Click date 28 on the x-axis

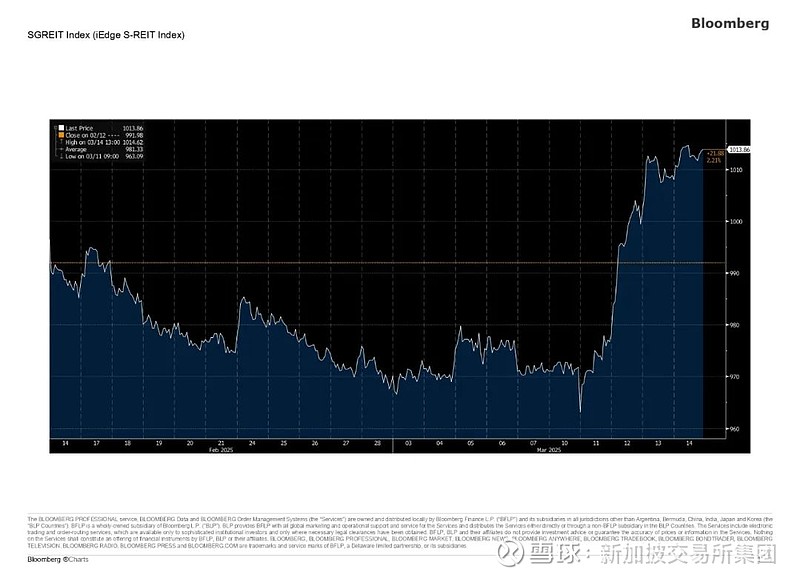point(378,443)
